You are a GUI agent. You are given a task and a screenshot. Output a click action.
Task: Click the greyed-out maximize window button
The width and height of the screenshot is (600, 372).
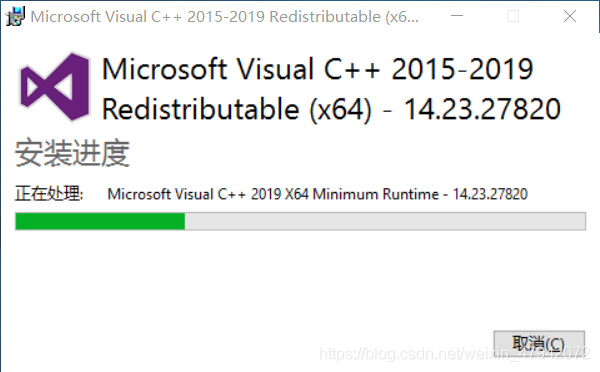tap(513, 16)
